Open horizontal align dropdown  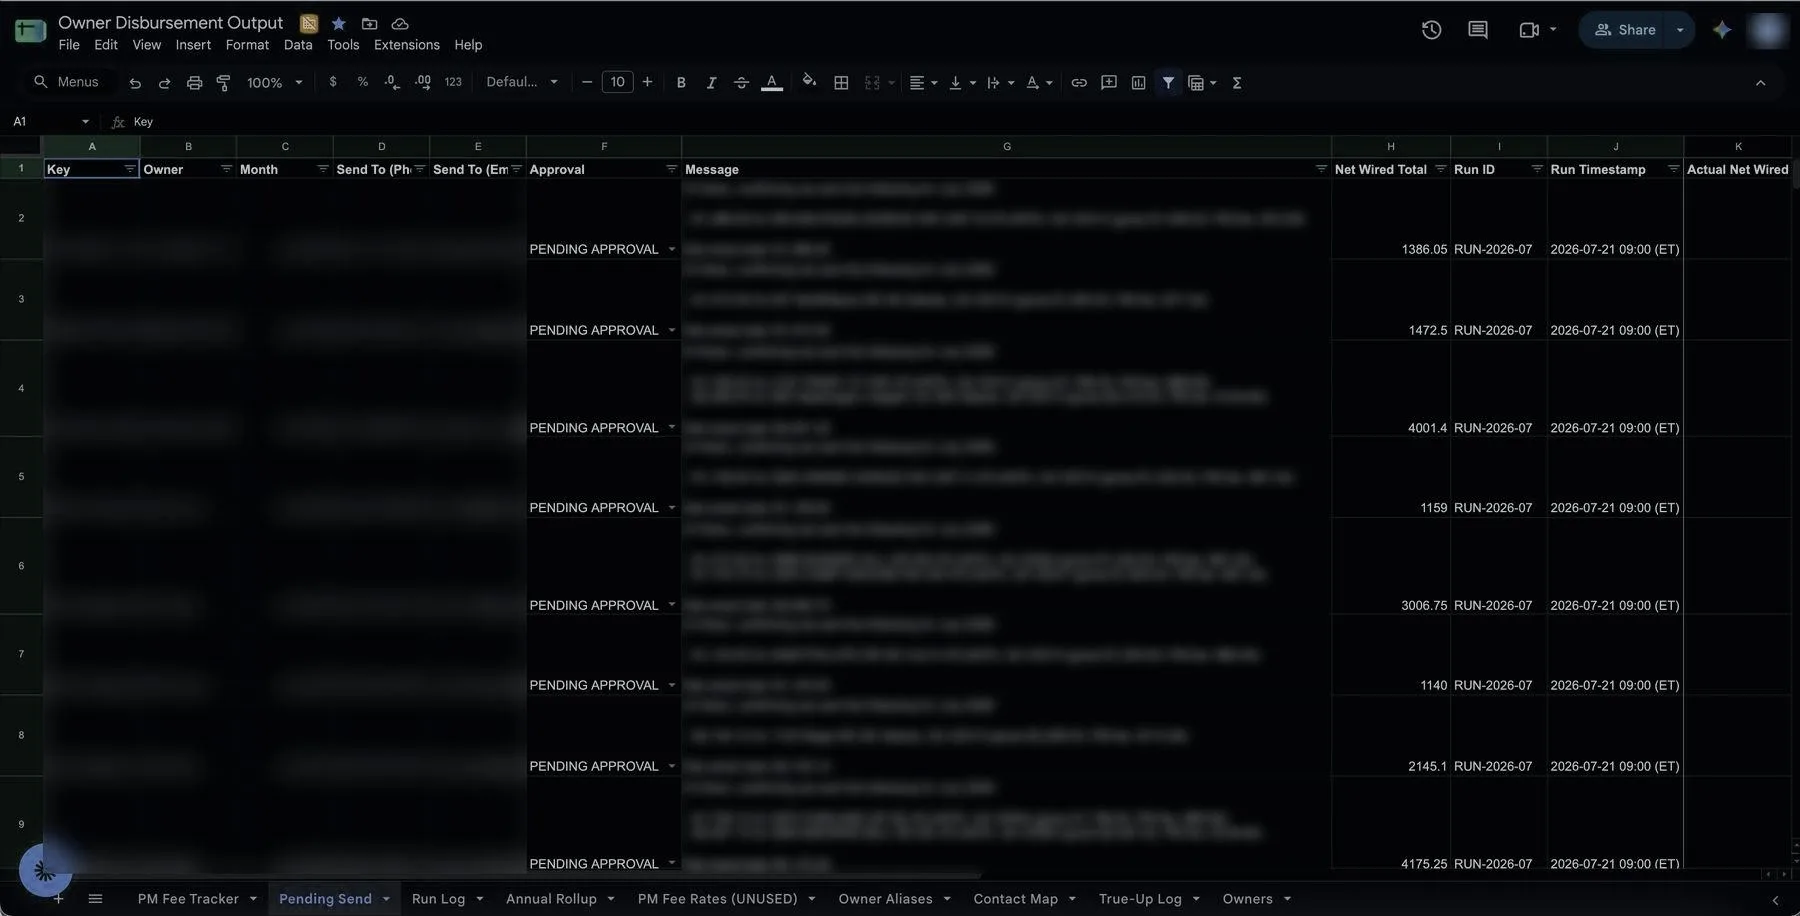[x=923, y=83]
